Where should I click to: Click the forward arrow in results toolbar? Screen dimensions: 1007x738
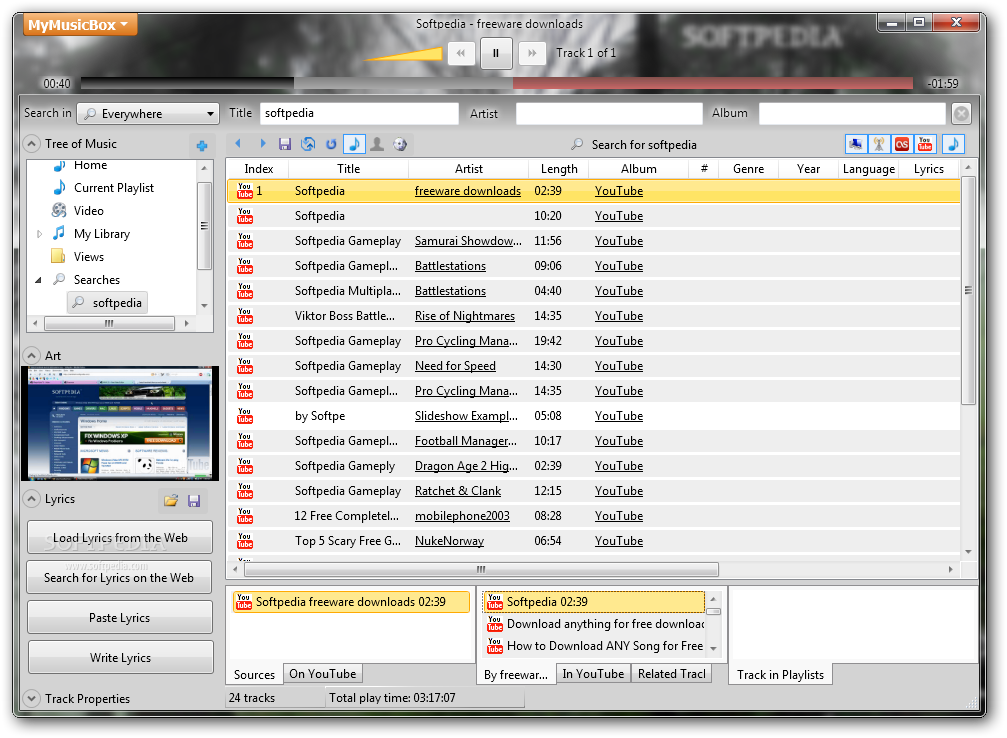tap(263, 144)
